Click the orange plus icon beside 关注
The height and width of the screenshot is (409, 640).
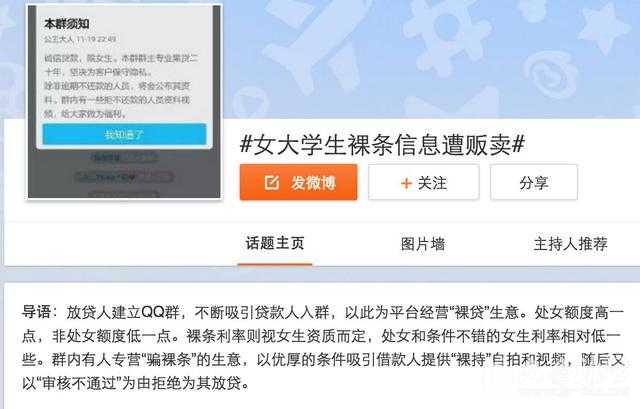406,183
